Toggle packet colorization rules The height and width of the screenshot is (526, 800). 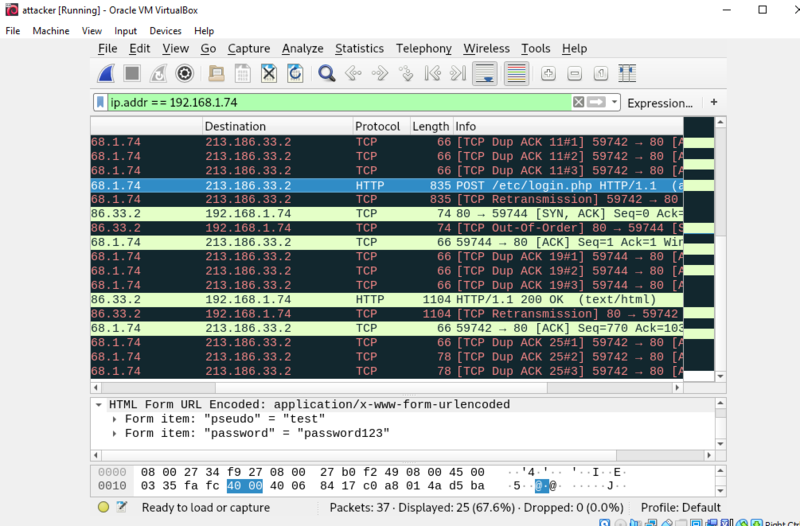[x=516, y=73]
